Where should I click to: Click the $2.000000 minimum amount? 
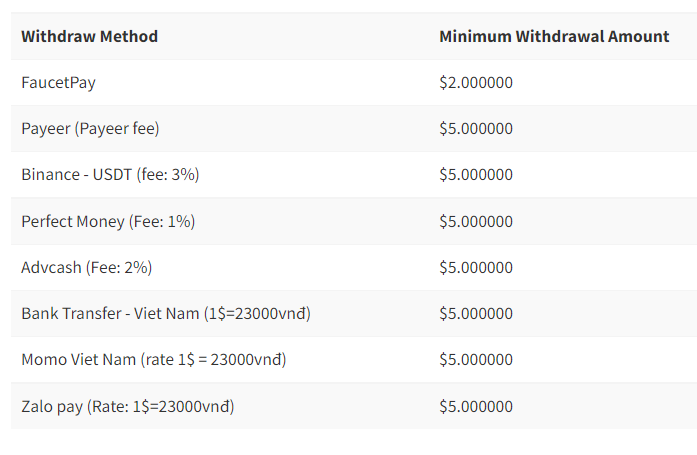tap(476, 83)
